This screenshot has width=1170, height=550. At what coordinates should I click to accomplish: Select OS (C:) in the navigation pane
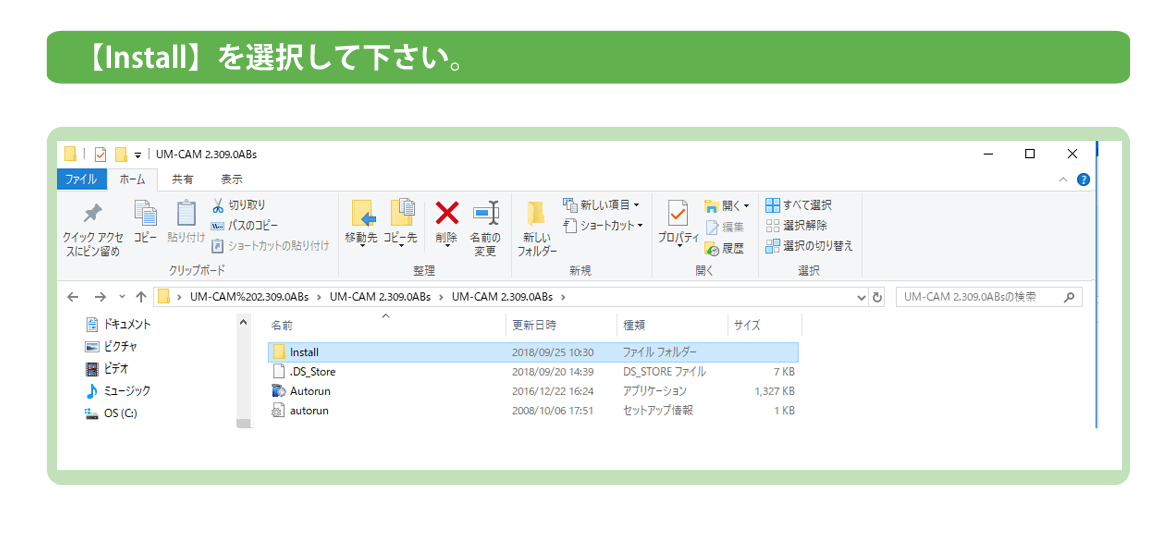click(x=120, y=413)
